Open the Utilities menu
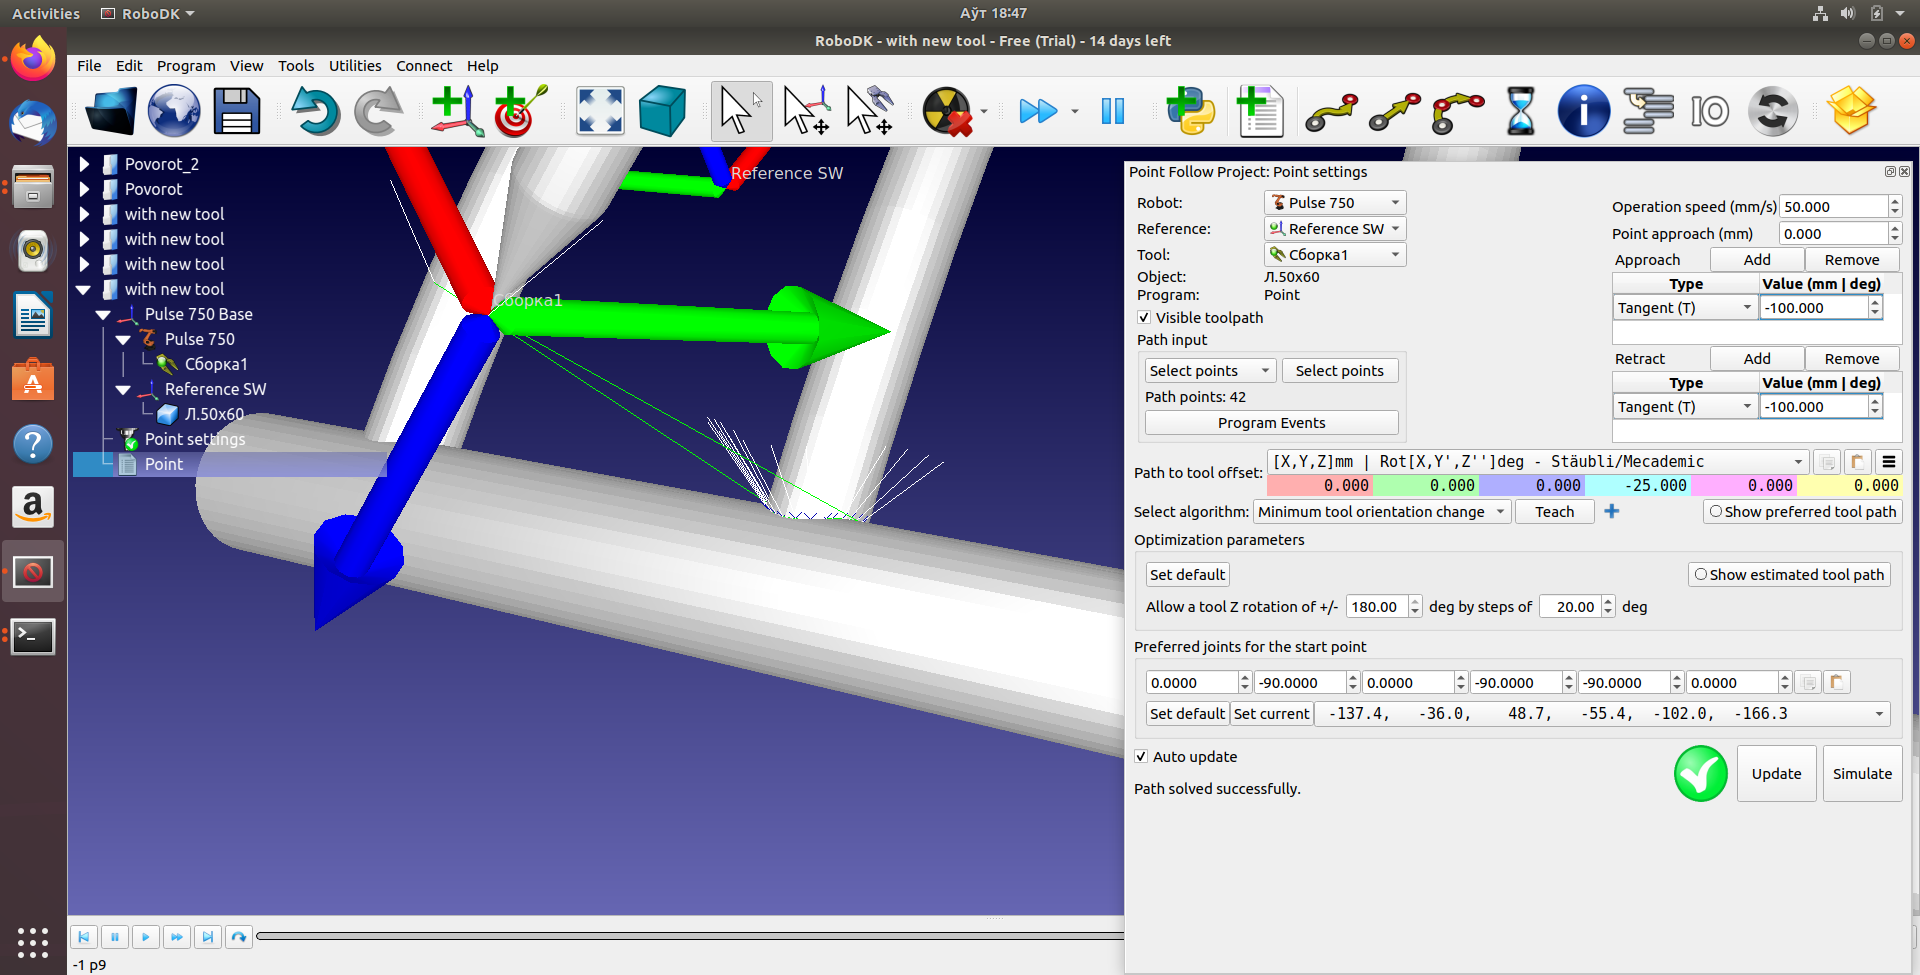The width and height of the screenshot is (1920, 975). pyautogui.click(x=355, y=66)
